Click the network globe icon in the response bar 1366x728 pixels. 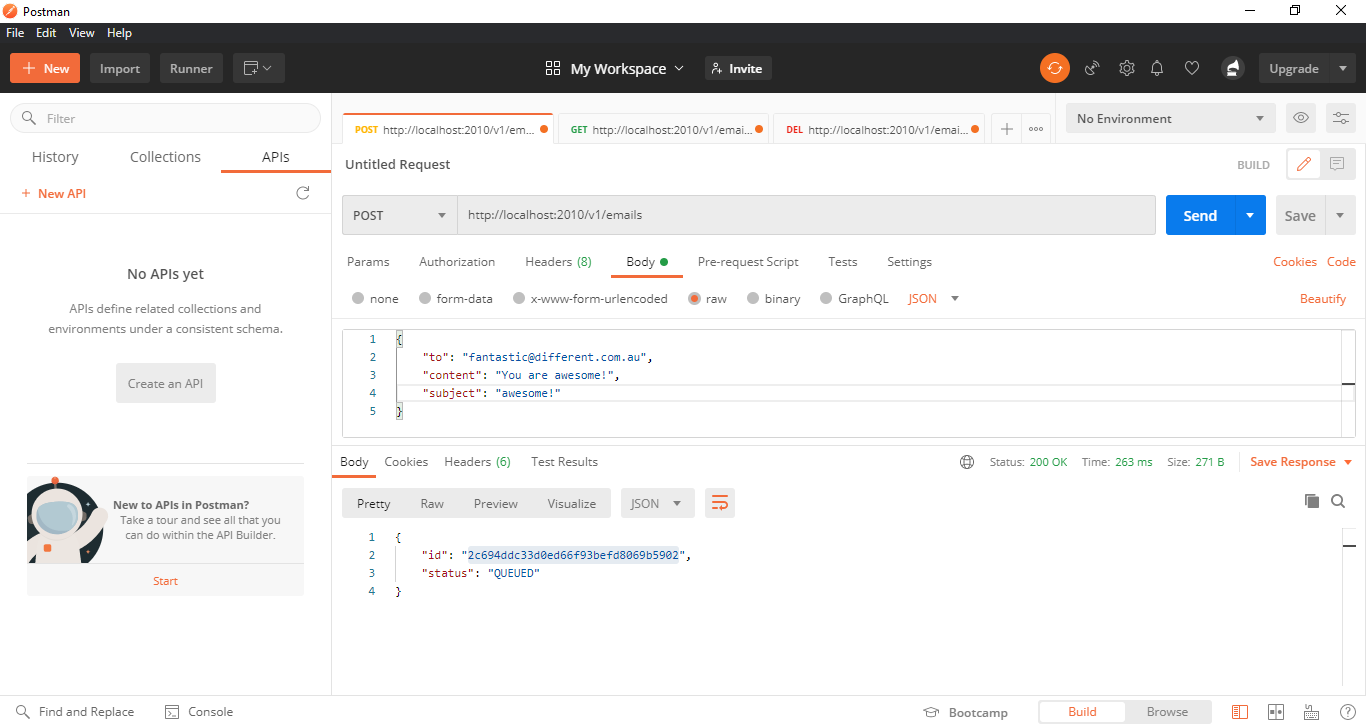[x=966, y=462]
